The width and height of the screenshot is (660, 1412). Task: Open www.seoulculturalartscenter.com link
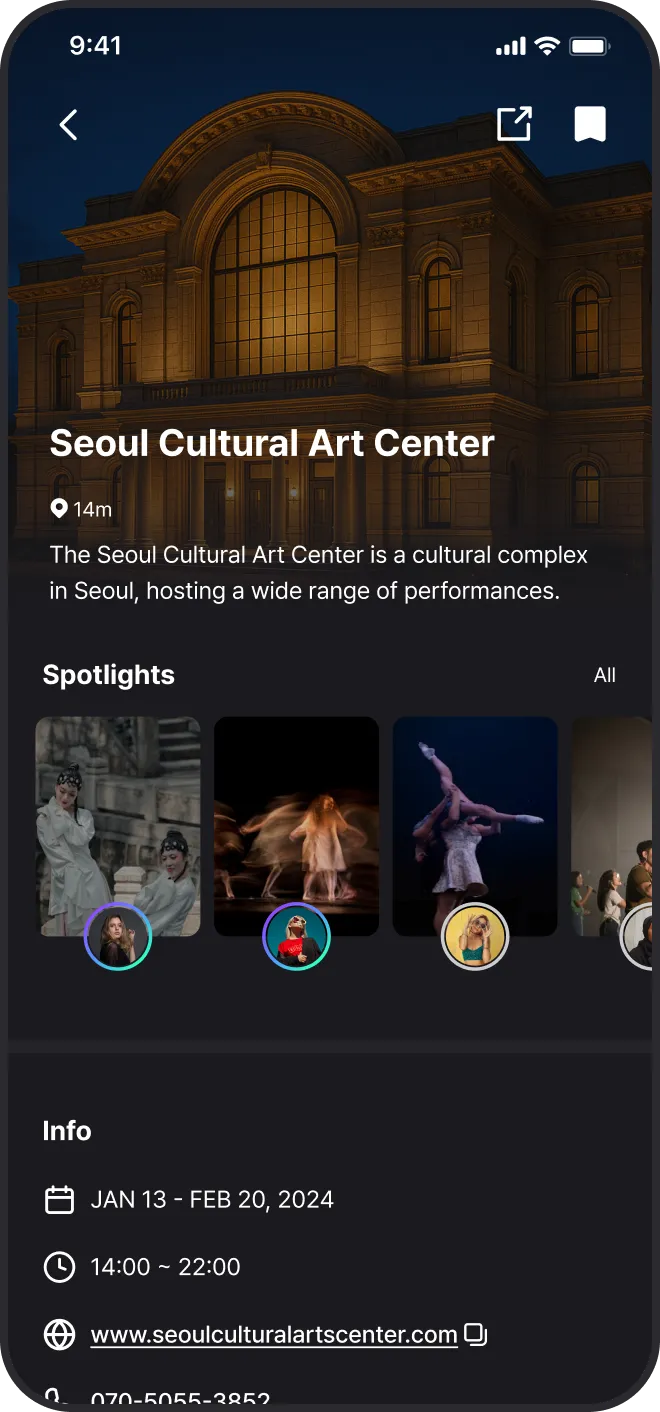click(273, 1335)
